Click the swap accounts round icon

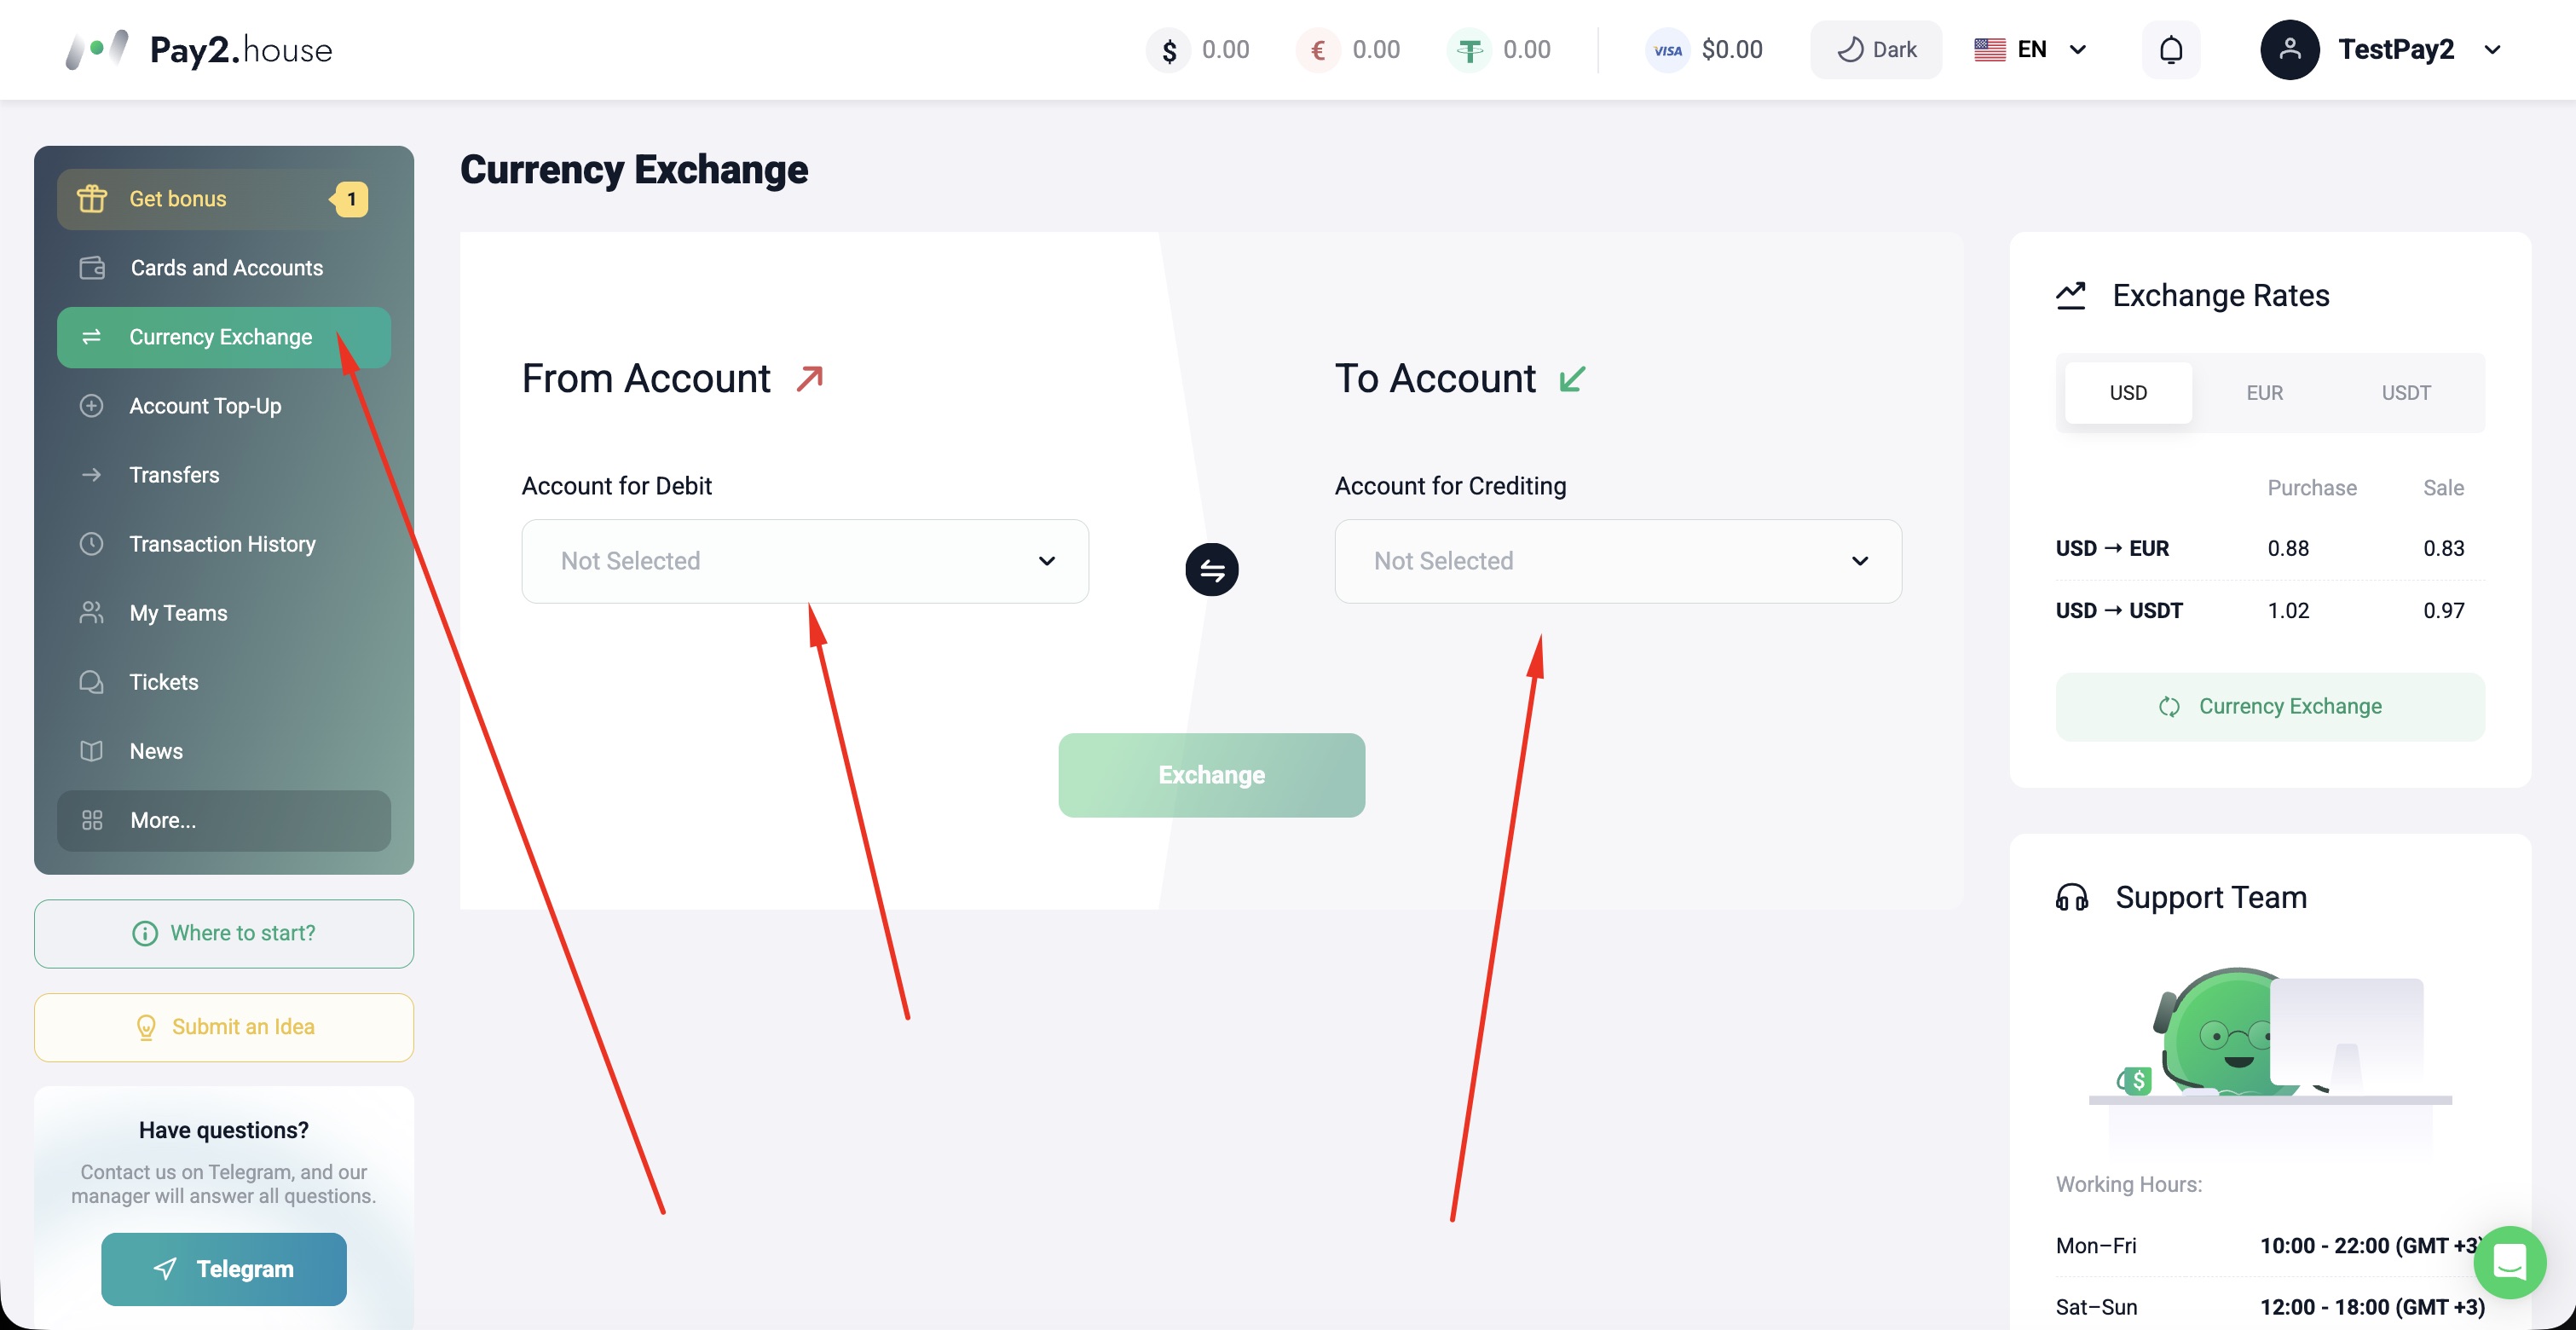(1211, 570)
